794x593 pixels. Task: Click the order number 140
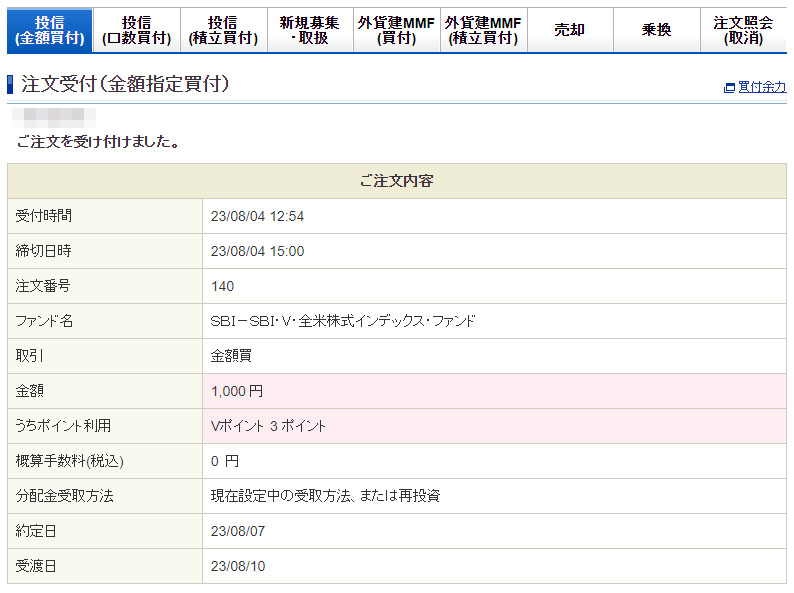[x=223, y=286]
